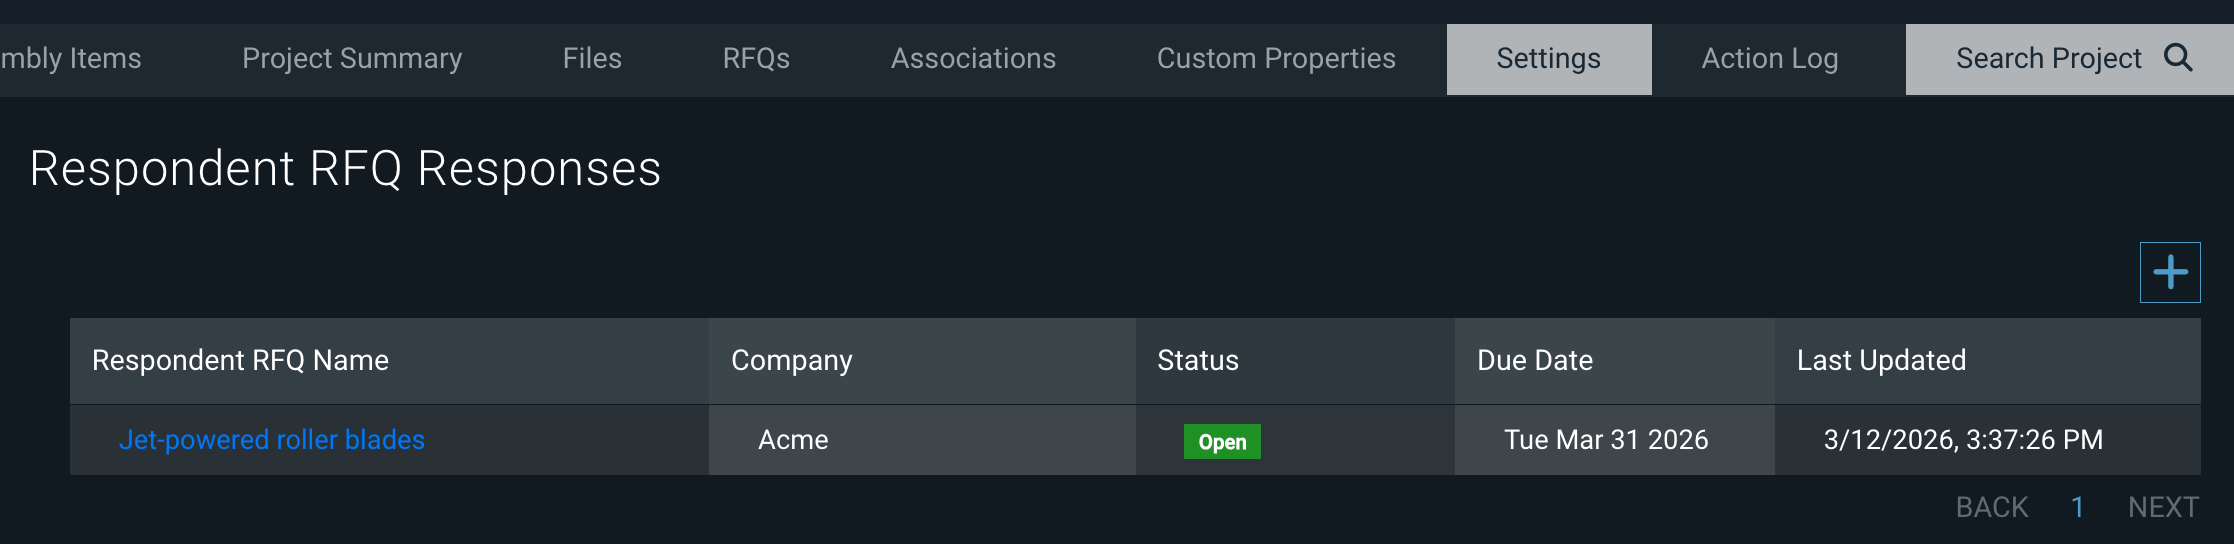Click the magnifying glass search icon
The height and width of the screenshot is (544, 2234).
point(2178,58)
